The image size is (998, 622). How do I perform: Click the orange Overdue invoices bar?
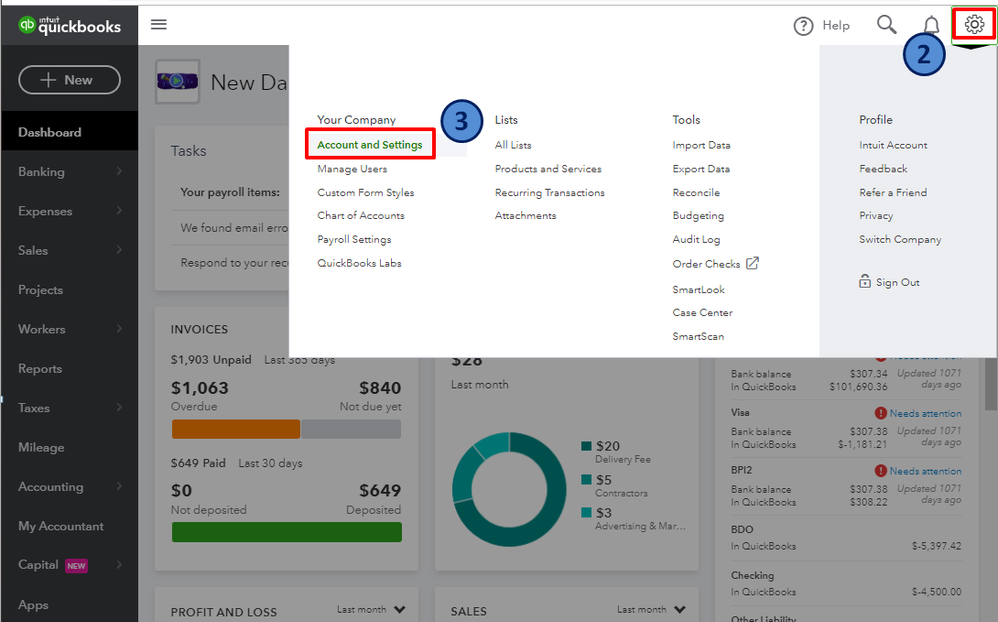click(x=236, y=429)
